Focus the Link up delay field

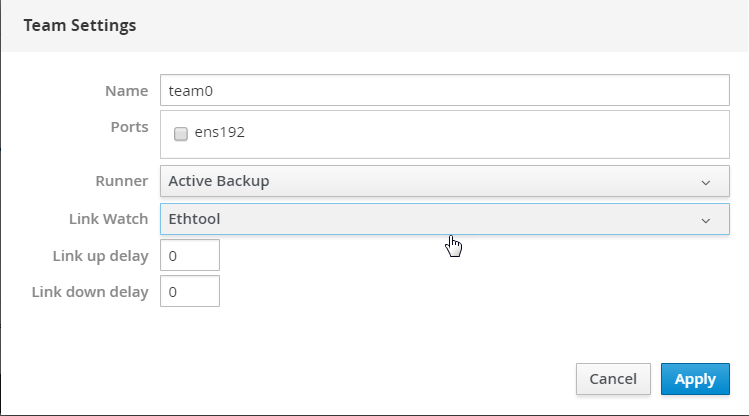tap(189, 255)
